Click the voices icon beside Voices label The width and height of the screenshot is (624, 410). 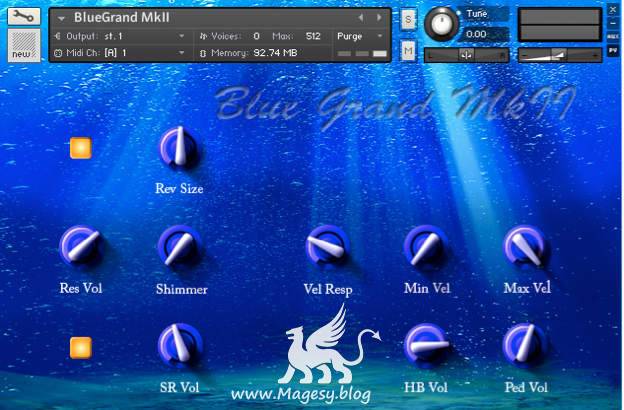click(x=203, y=36)
